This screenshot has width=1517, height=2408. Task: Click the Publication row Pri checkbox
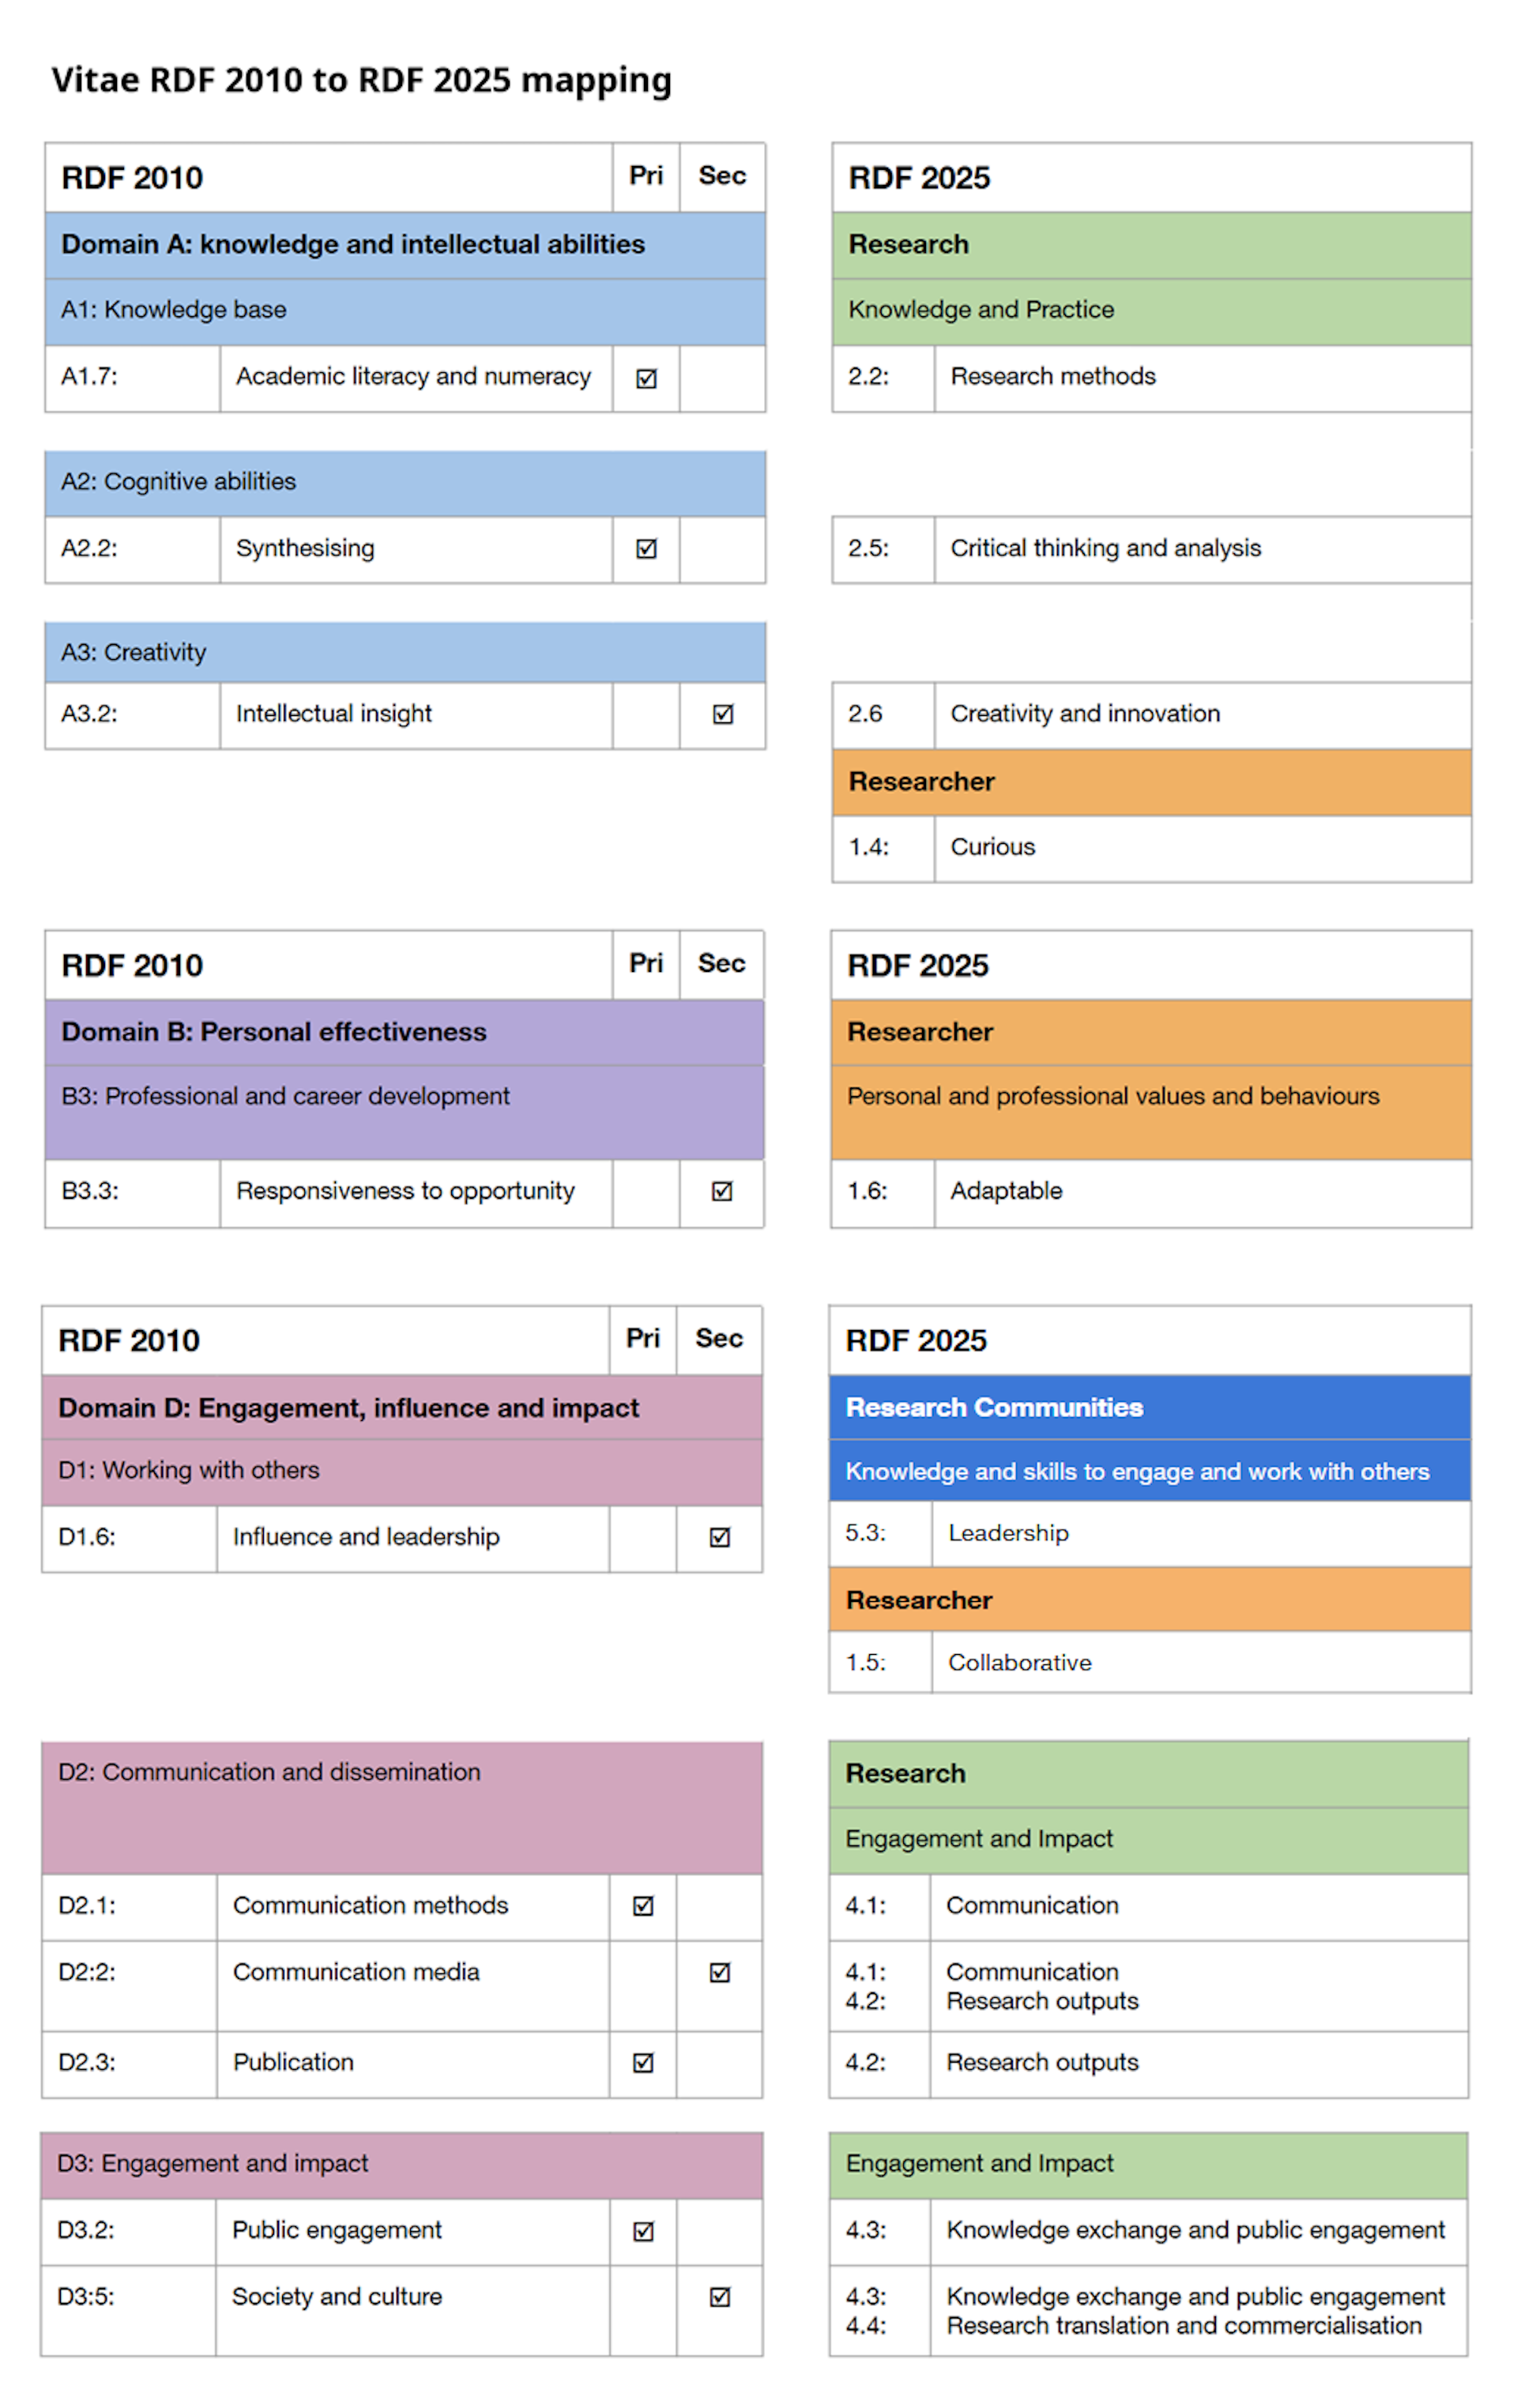(x=643, y=2063)
